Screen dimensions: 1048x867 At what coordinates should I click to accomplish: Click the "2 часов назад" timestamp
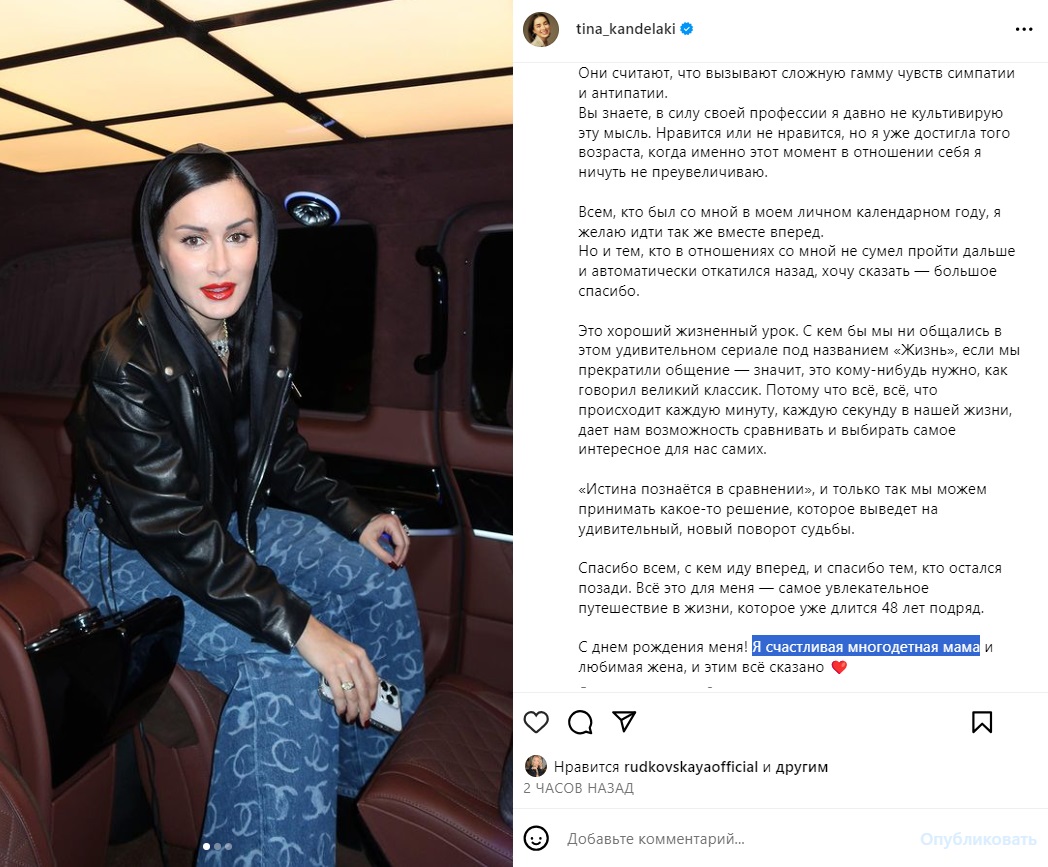(578, 788)
